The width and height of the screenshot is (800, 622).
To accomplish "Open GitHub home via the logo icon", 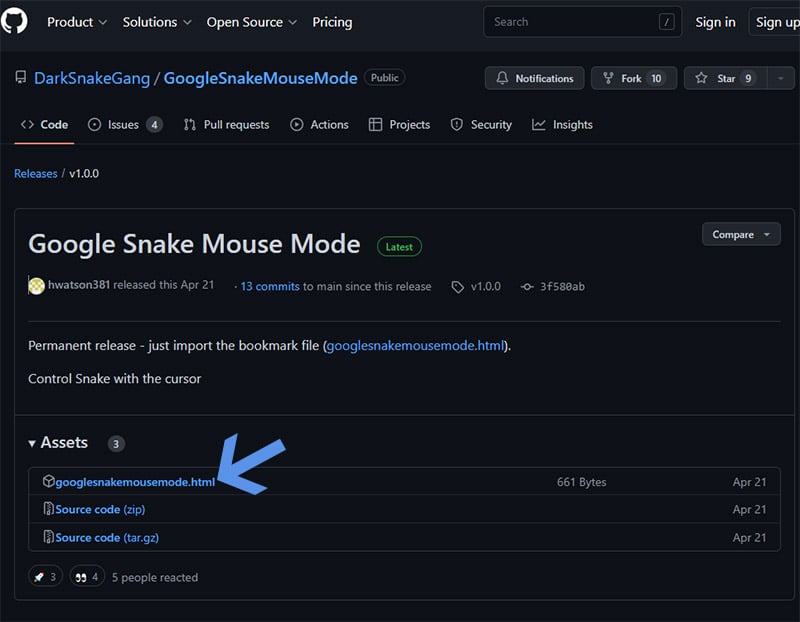I will click(16, 21).
